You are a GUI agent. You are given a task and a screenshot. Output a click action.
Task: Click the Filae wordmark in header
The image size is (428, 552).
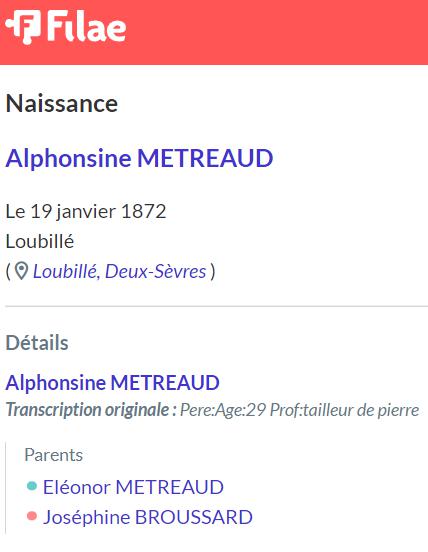(87, 26)
